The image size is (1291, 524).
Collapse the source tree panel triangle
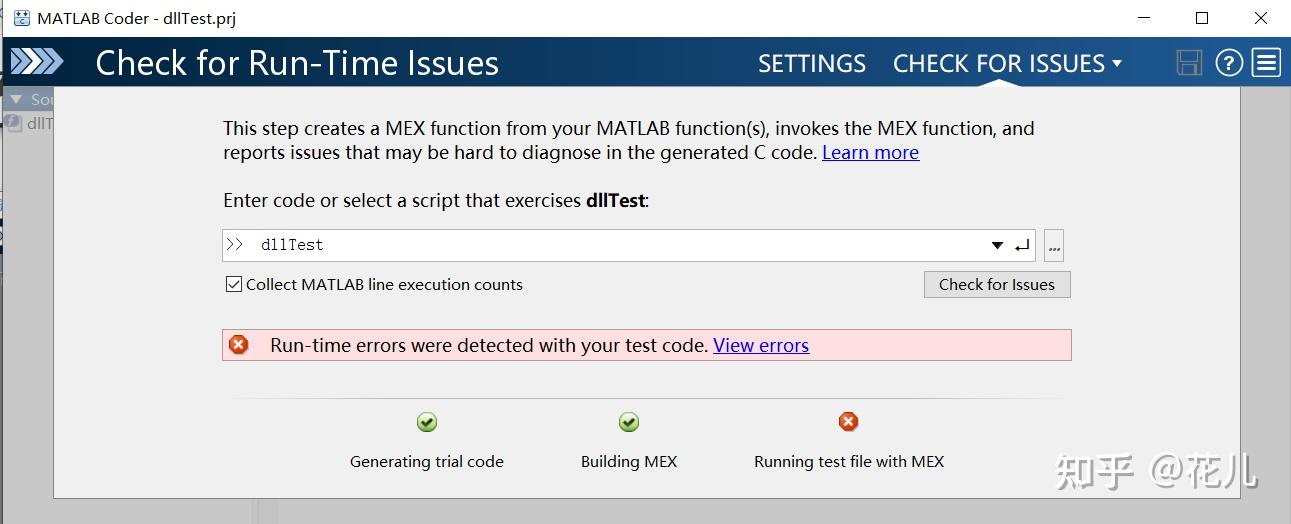click(16, 99)
